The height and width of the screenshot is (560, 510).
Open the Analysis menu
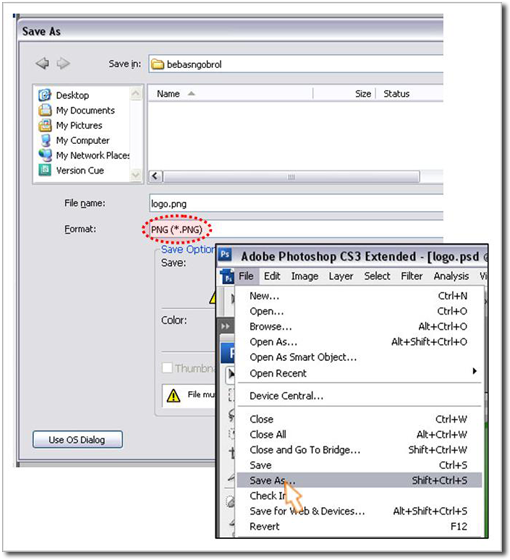[451, 276]
